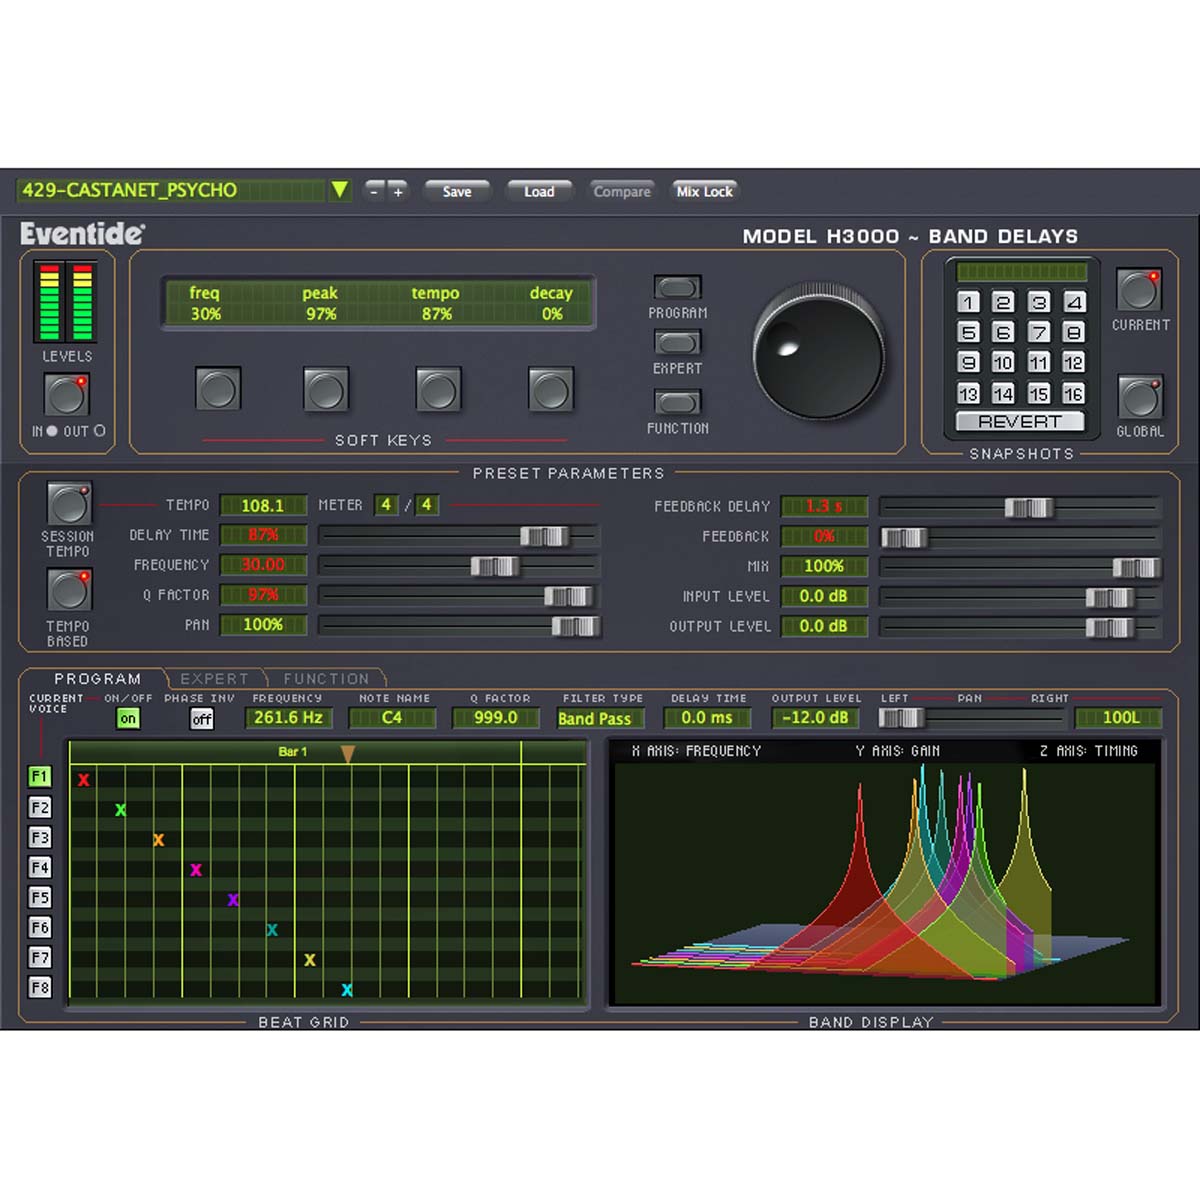Switch to the EXPERT tab
This screenshot has width=1200, height=1200.
pyautogui.click(x=215, y=678)
